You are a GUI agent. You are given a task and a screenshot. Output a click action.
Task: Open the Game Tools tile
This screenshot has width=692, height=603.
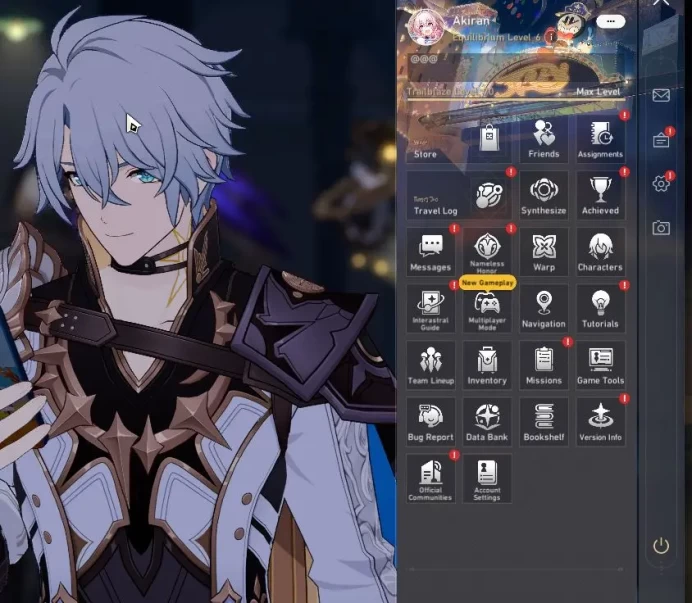(x=600, y=365)
